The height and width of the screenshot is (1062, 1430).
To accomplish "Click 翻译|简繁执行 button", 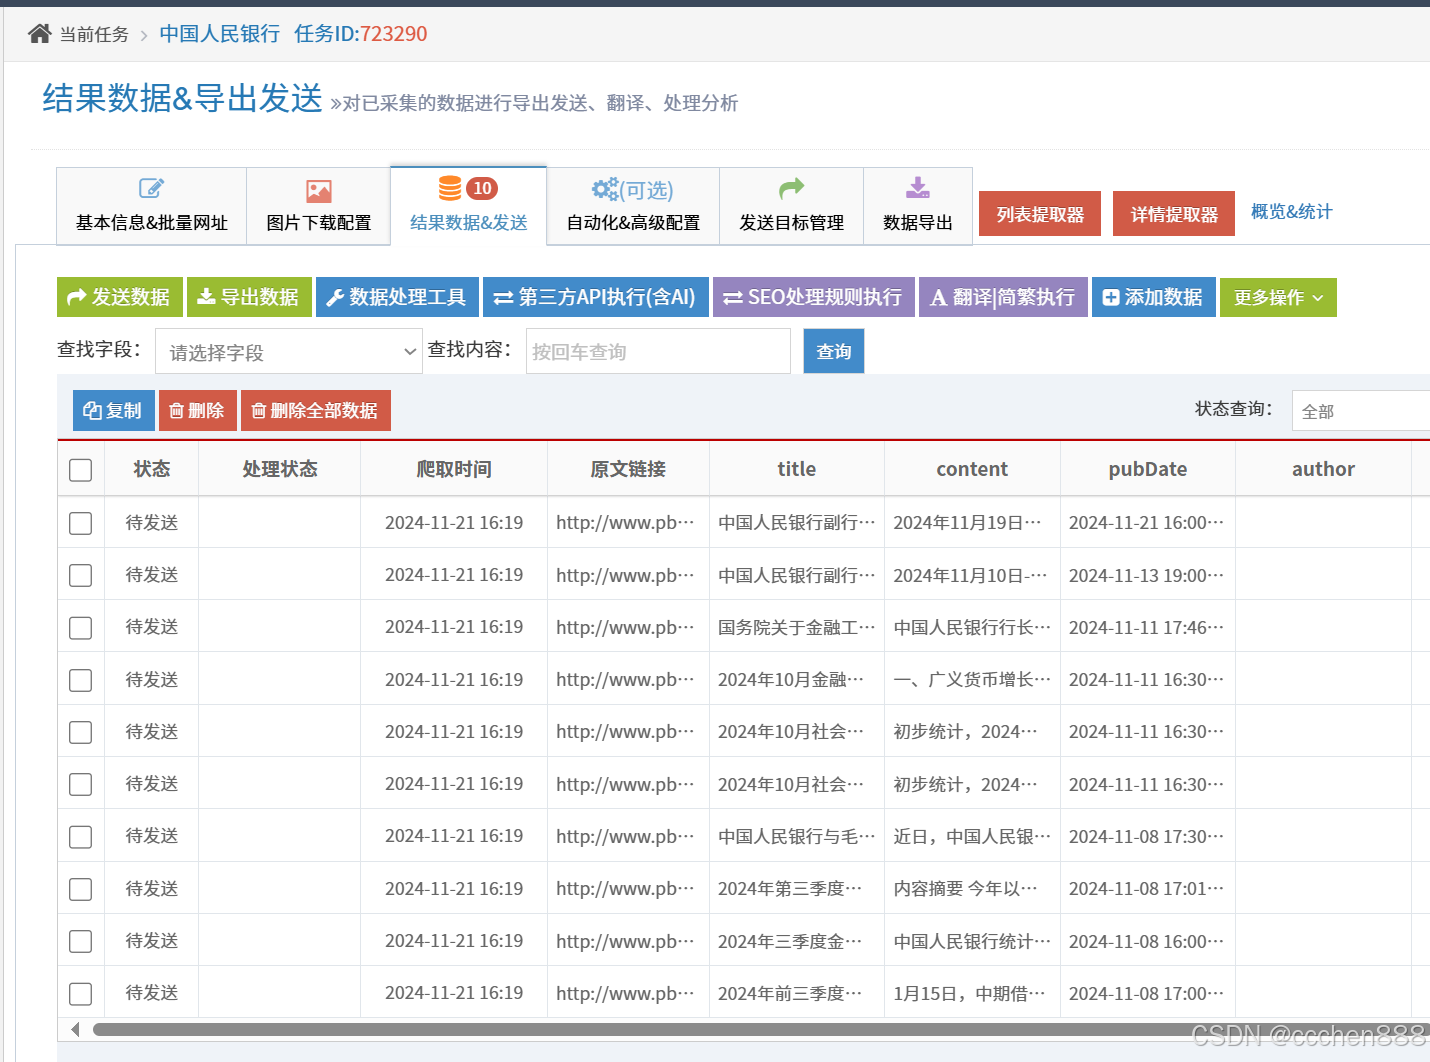I will tap(1003, 297).
